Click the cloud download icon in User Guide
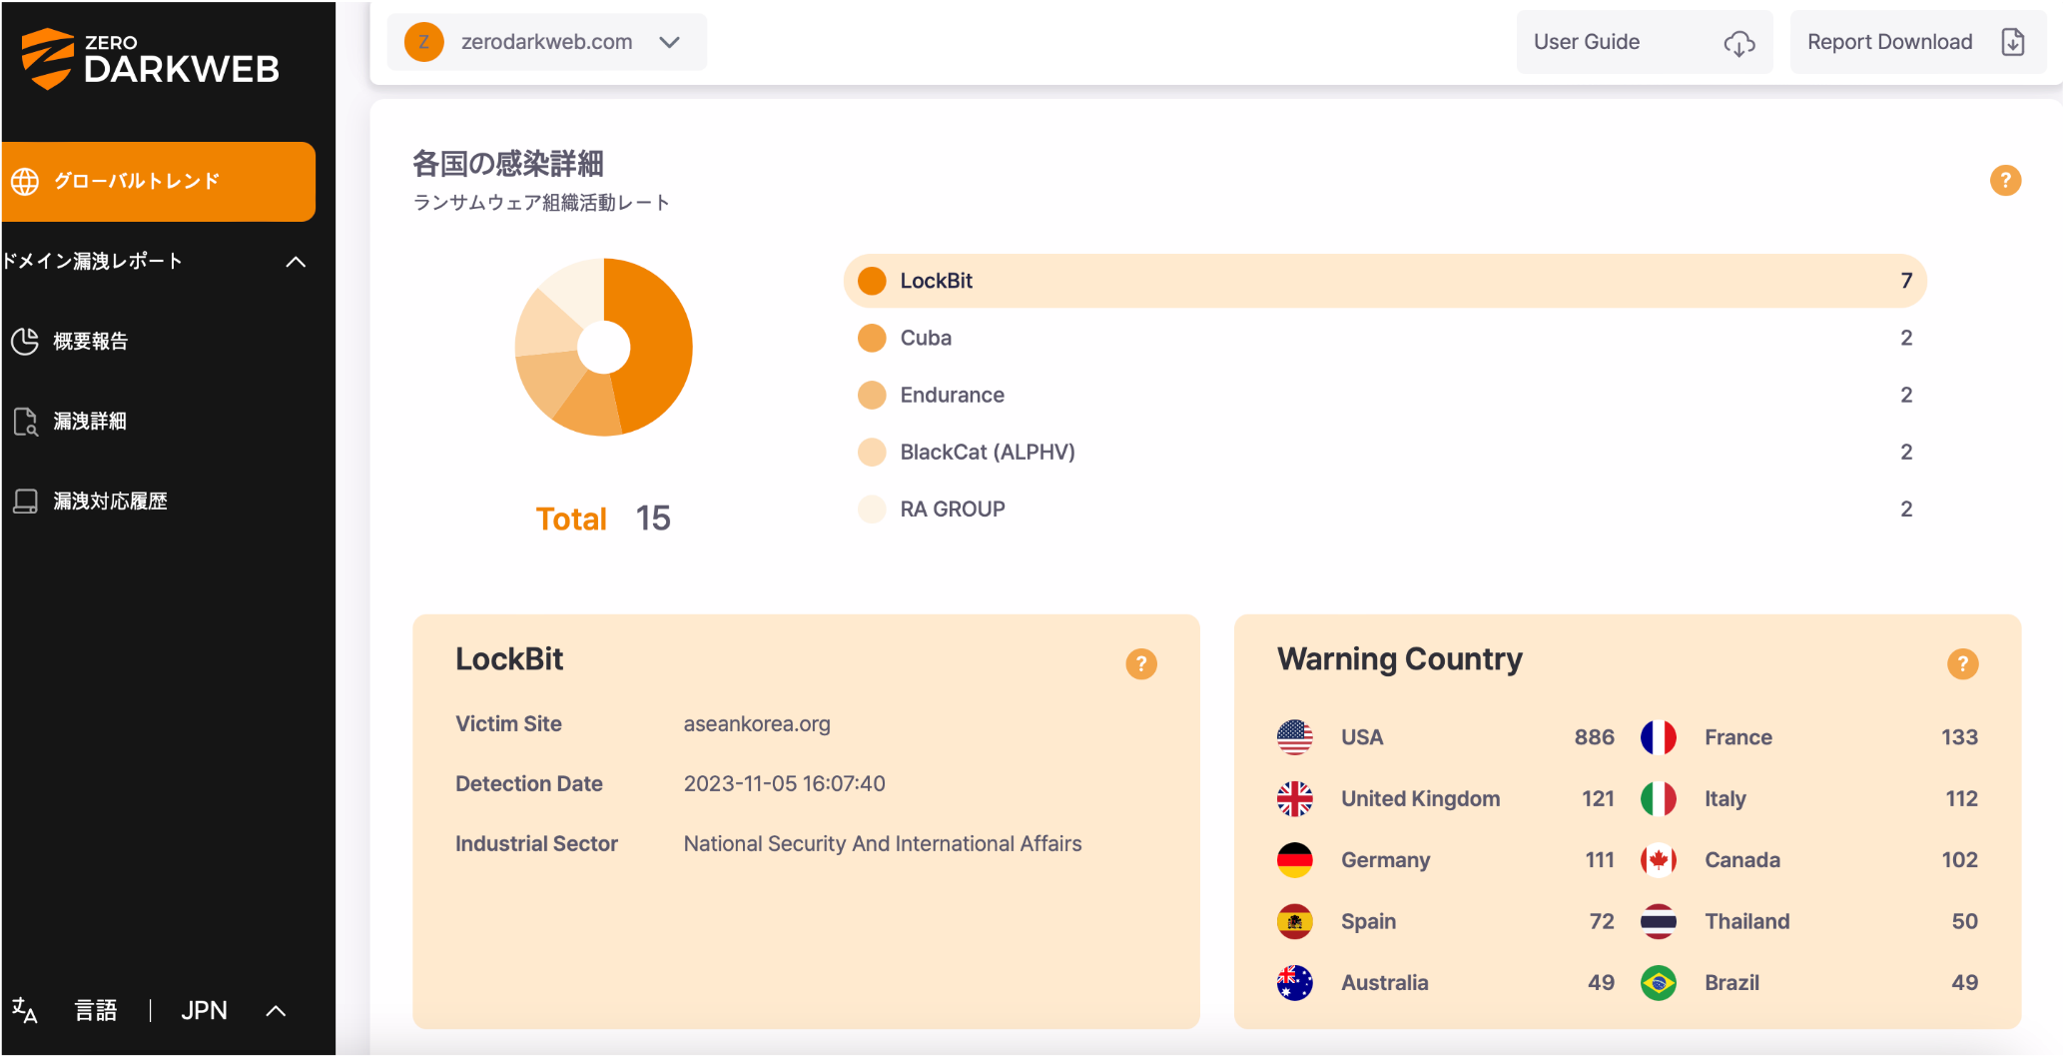This screenshot has width=2065, height=1057. click(x=1739, y=43)
